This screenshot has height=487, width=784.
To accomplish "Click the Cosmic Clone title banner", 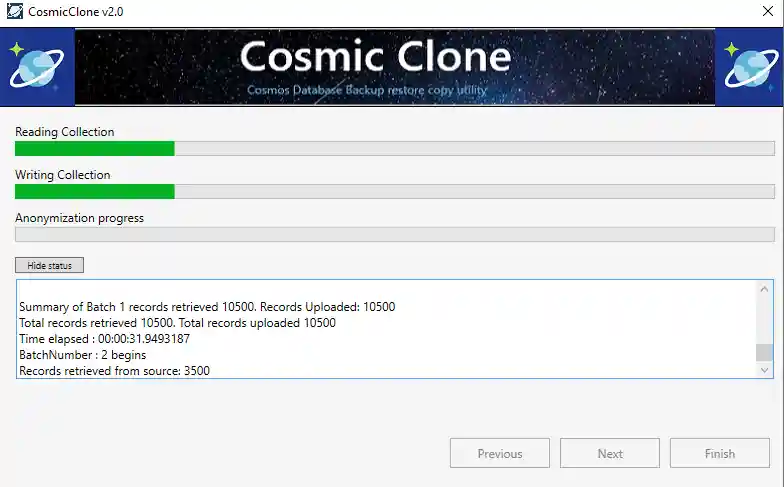I will [395, 67].
